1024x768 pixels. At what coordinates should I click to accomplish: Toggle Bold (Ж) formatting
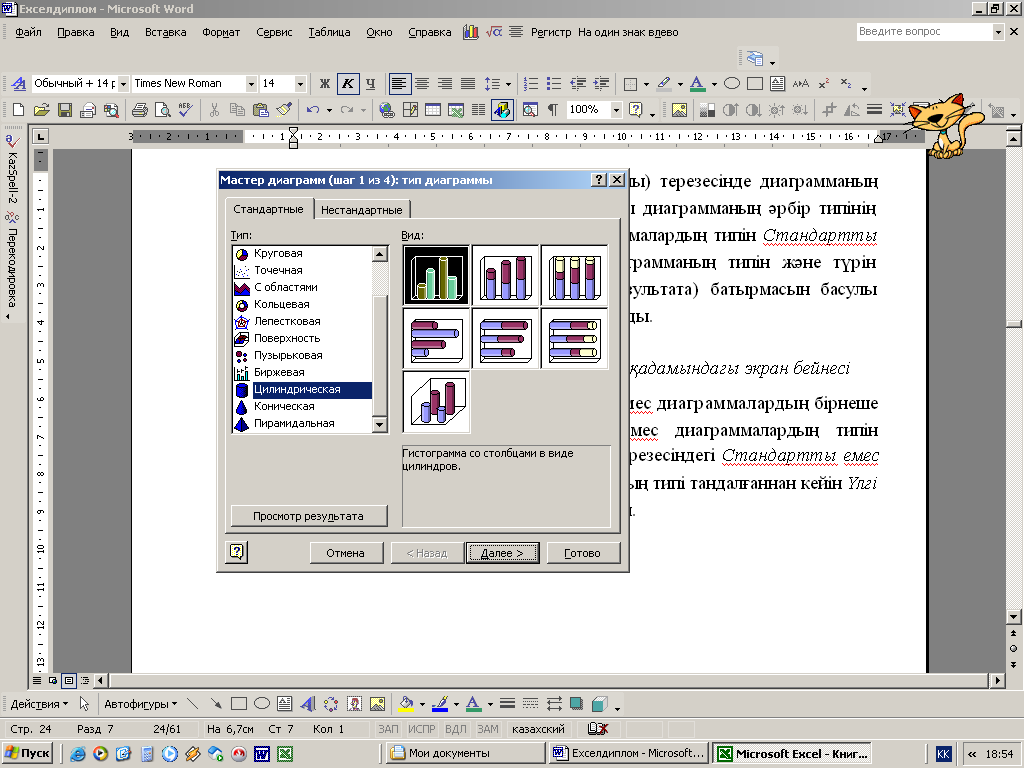325,84
